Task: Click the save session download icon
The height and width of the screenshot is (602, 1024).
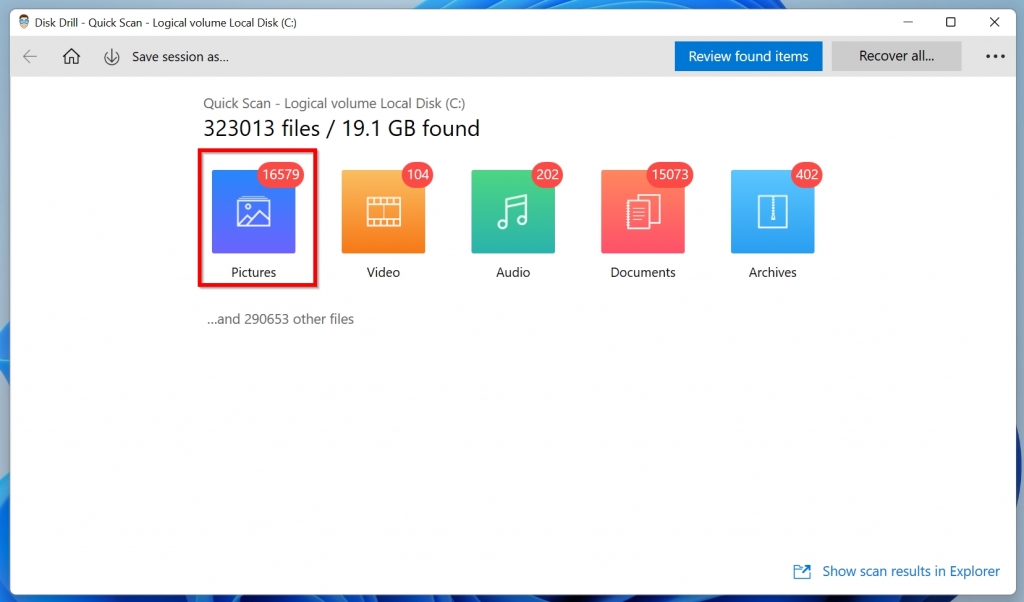Action: click(111, 57)
